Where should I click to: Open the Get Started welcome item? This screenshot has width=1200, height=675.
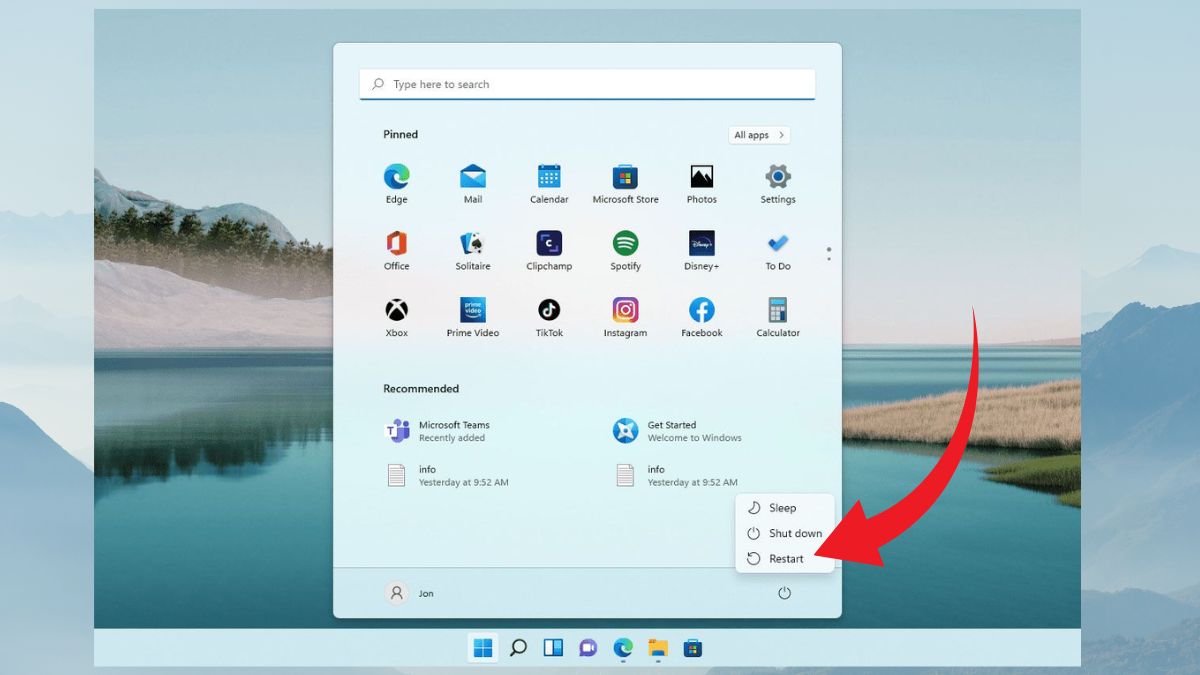tap(677, 431)
